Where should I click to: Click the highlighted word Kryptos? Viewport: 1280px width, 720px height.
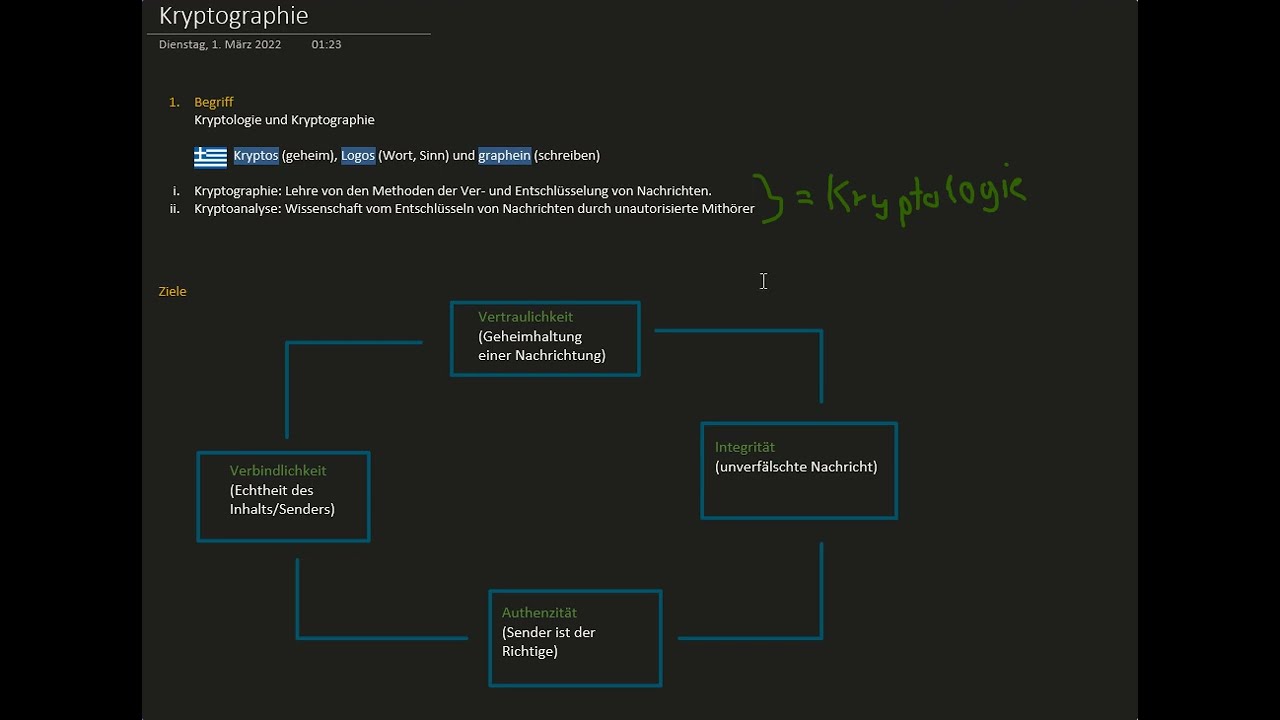[256, 156]
